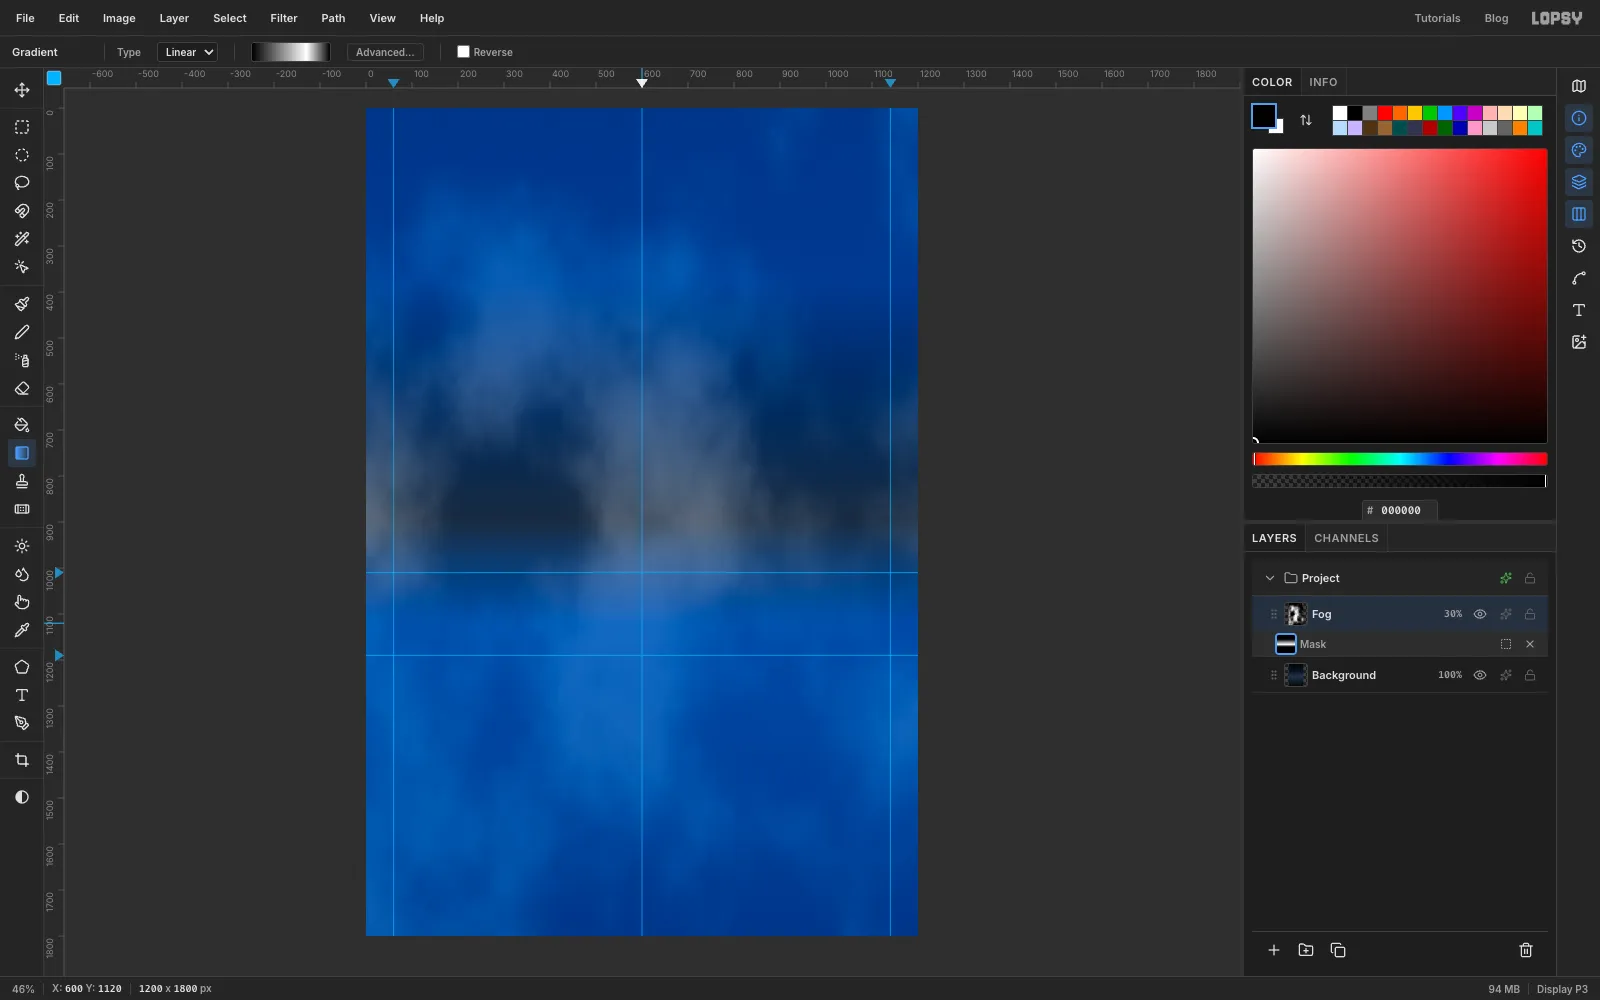
Task: Switch to the Info tab
Action: click(x=1323, y=82)
